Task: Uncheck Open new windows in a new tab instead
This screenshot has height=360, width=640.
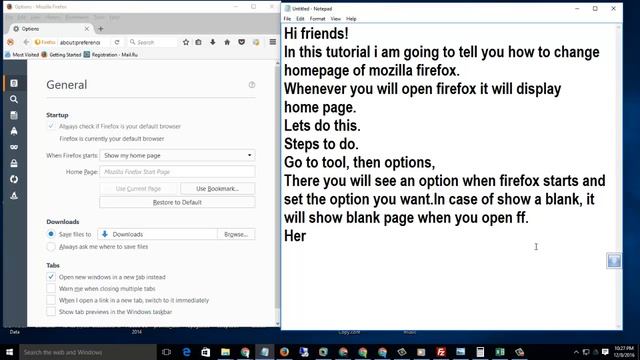Action: [51, 277]
